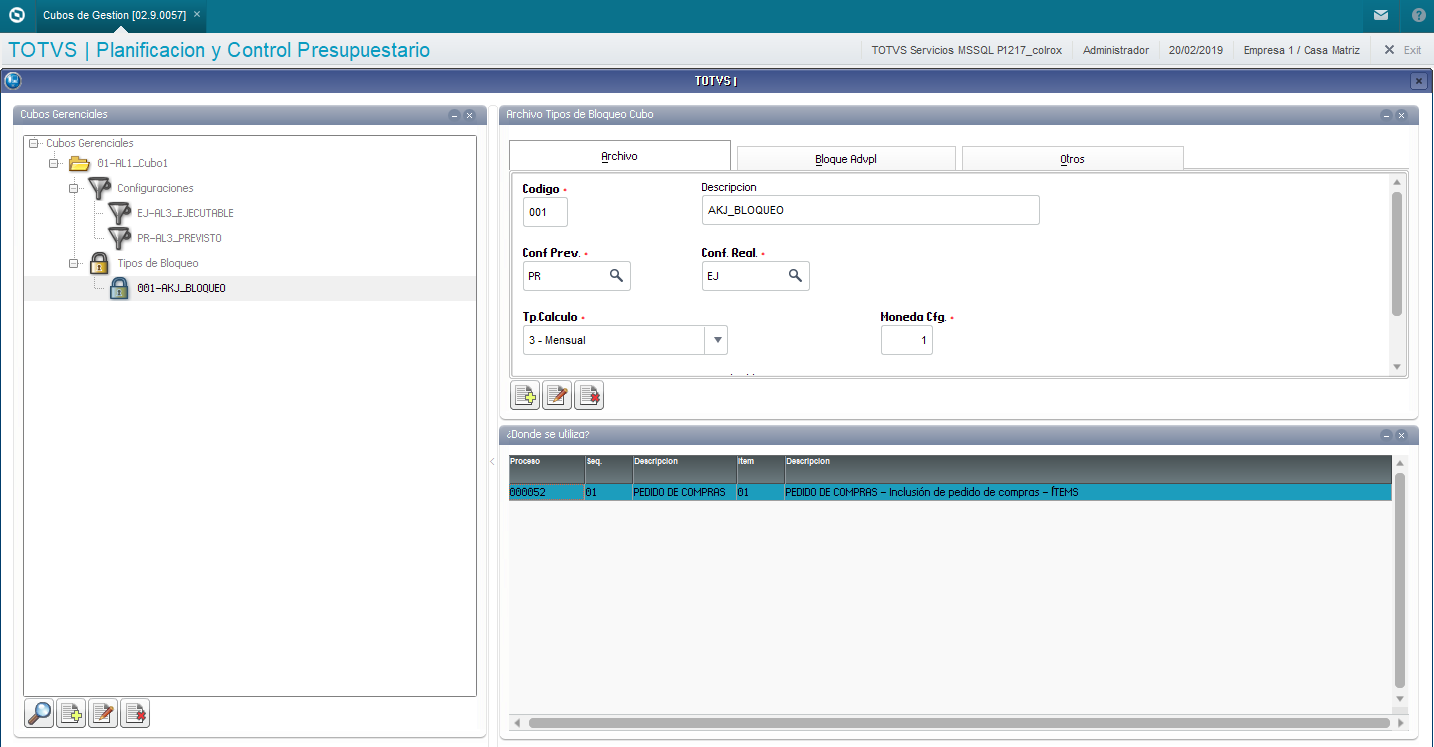
Task: Click the grid's horizontal scrollbar
Action: pyautogui.click(x=959, y=722)
